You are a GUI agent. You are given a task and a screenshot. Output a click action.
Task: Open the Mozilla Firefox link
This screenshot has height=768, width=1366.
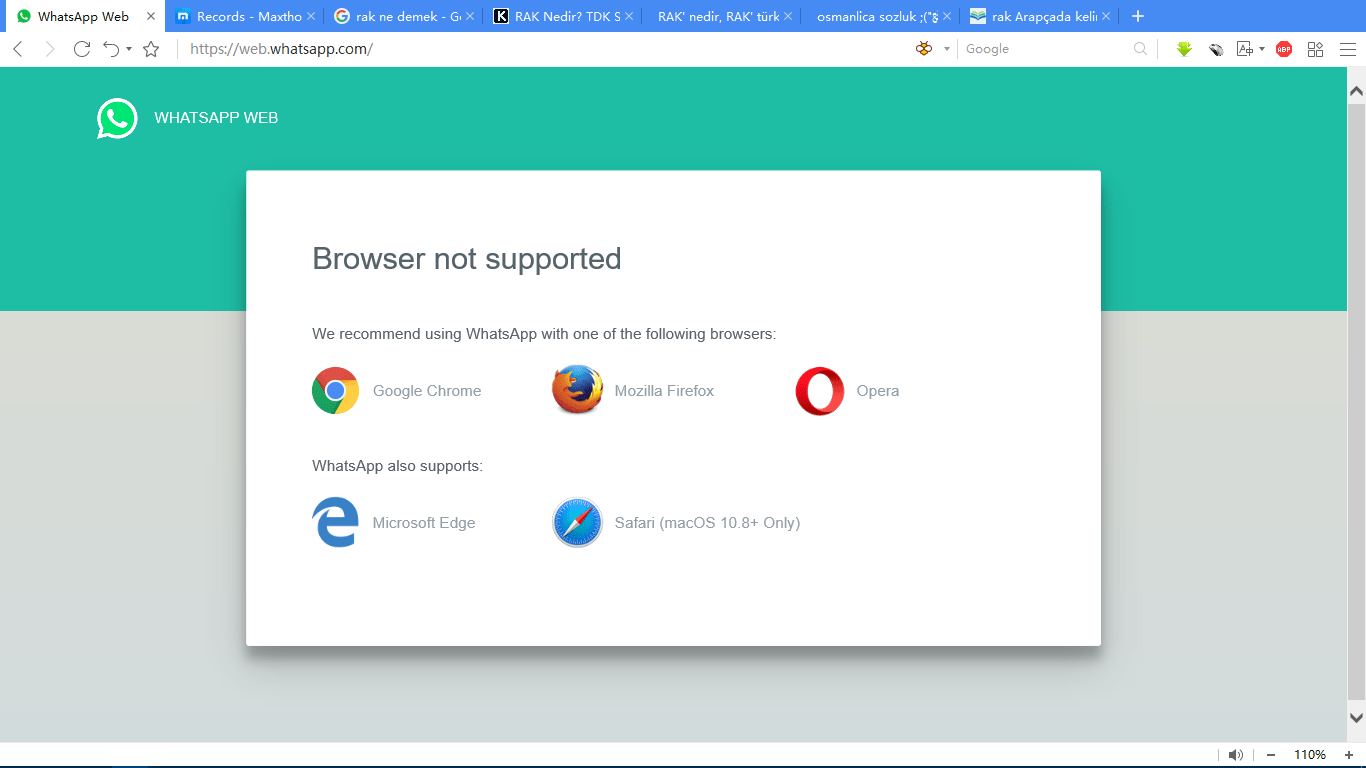664,391
